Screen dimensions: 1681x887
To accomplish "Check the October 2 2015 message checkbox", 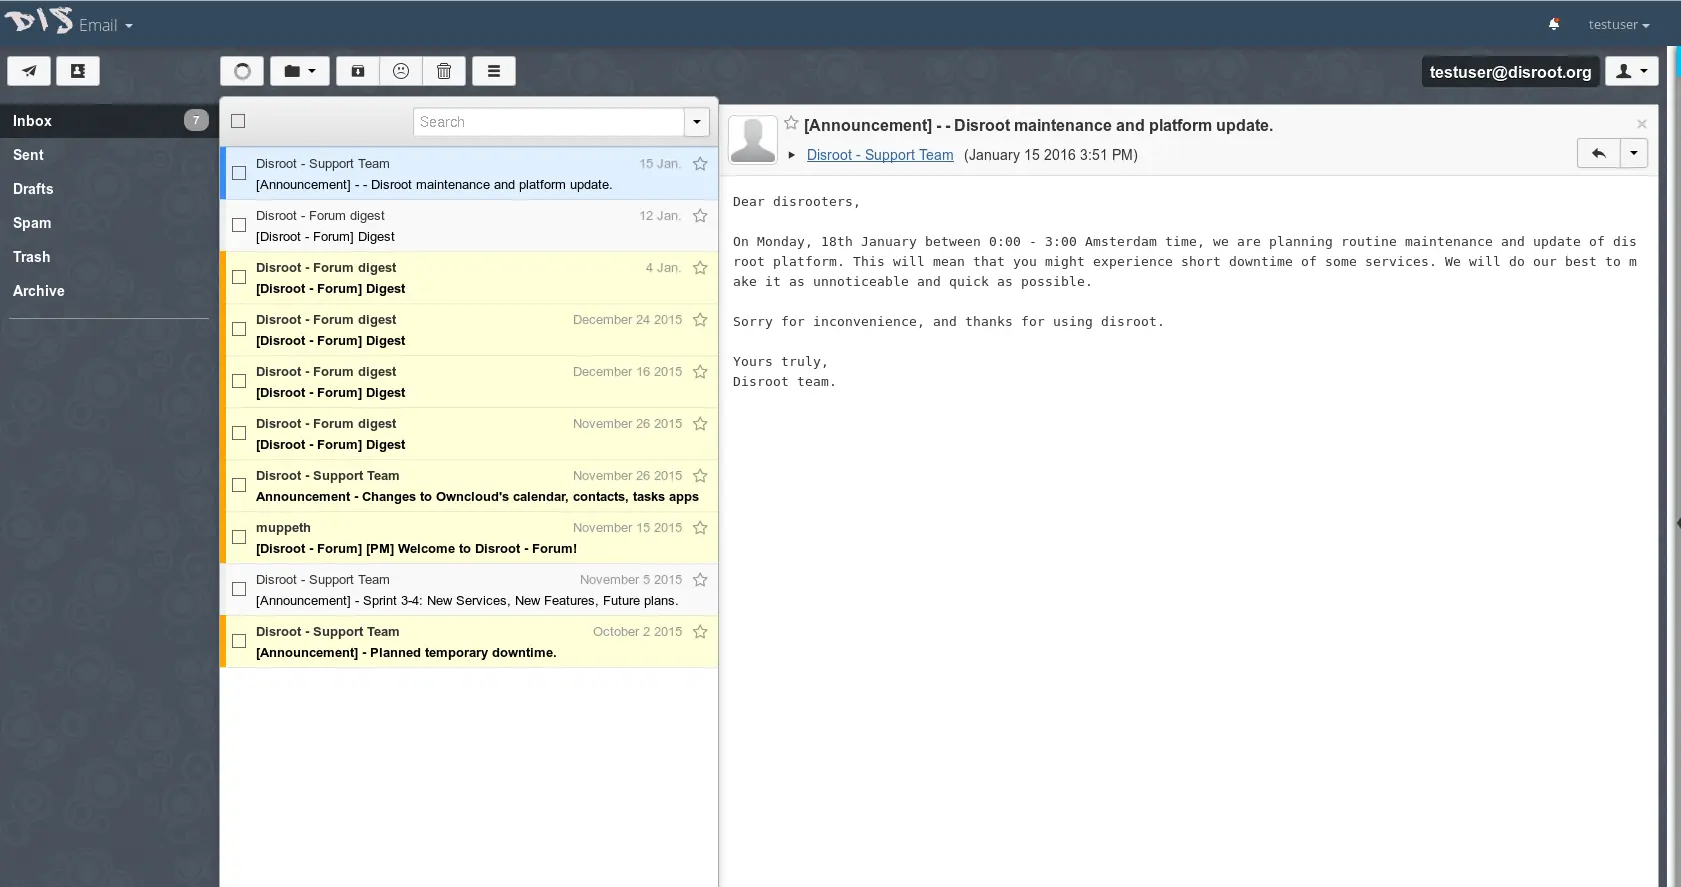I will [239, 641].
